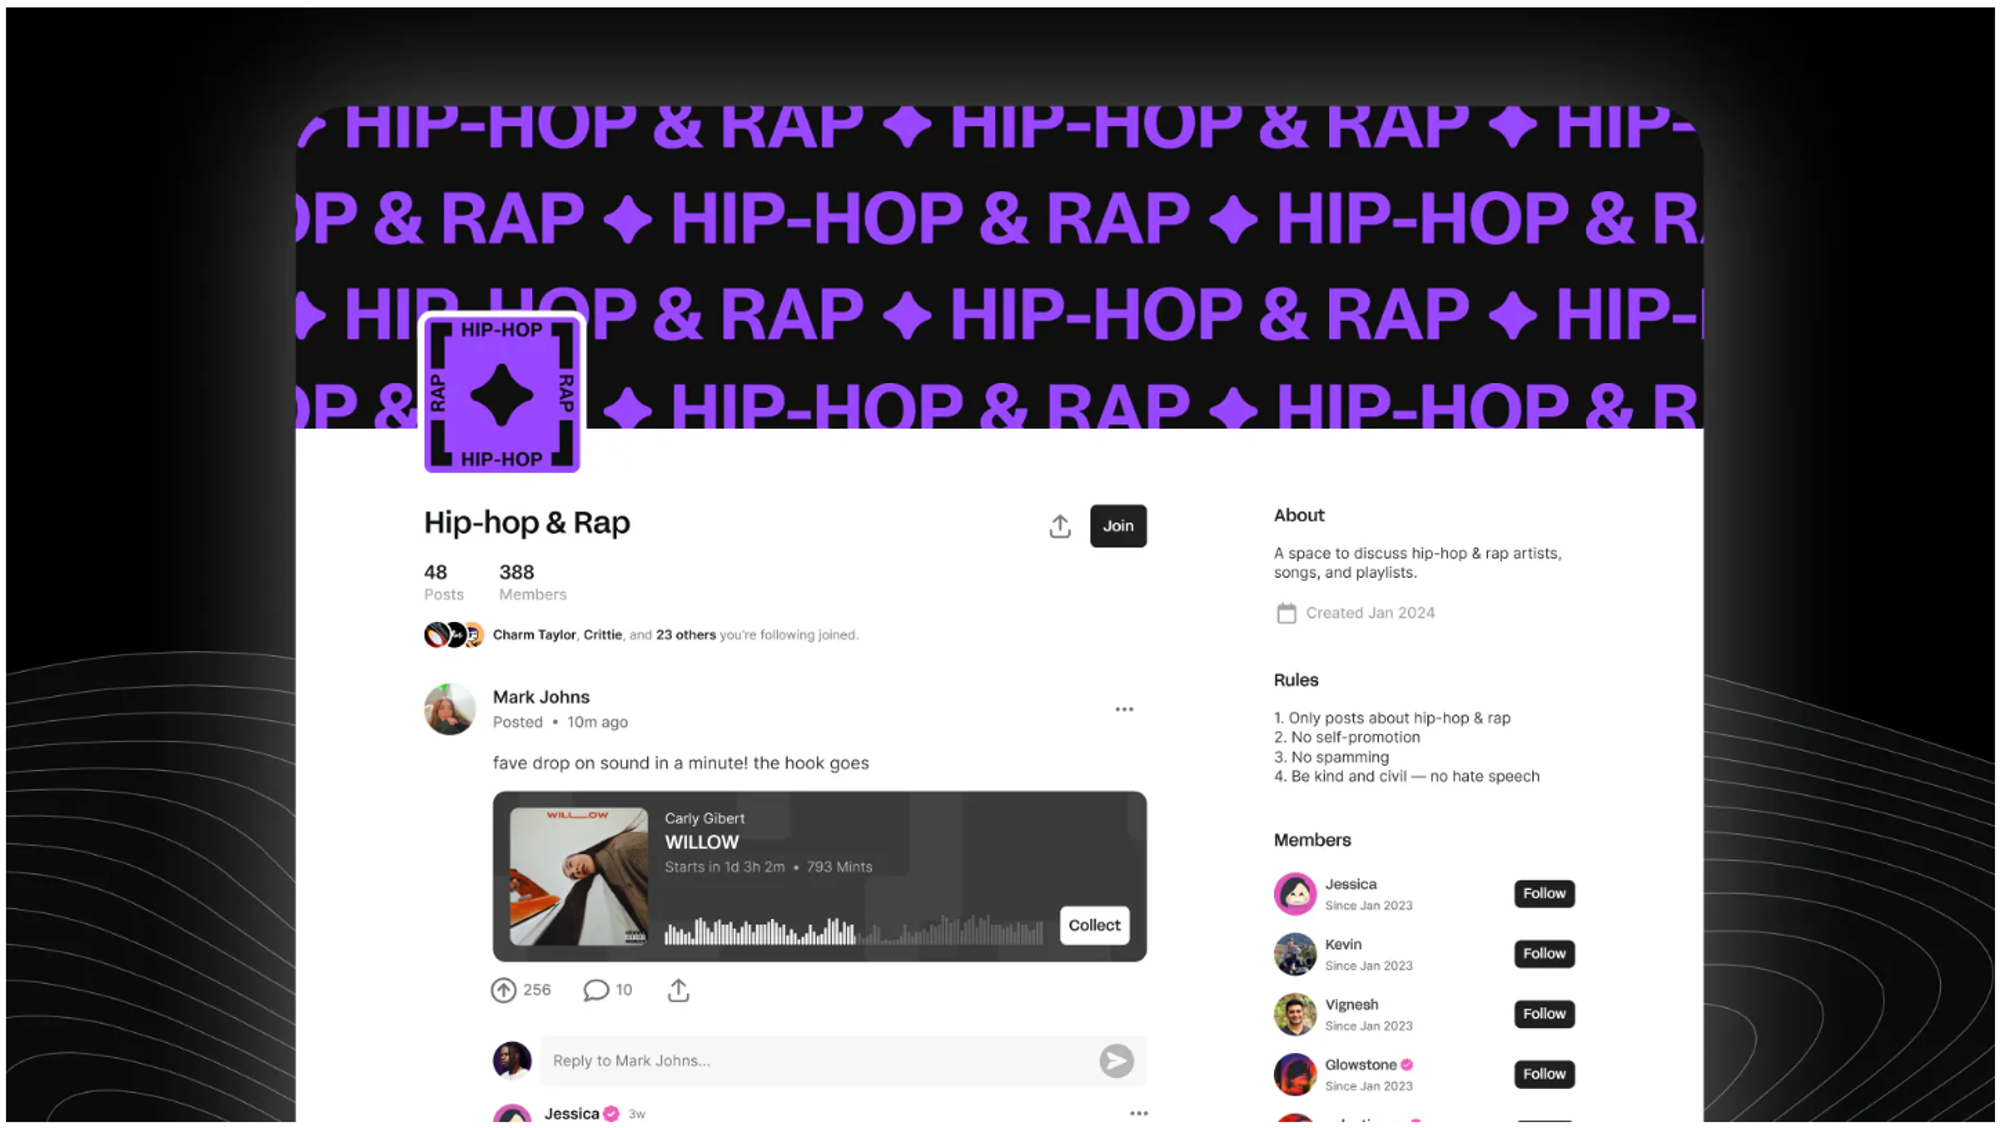This screenshot has width=2000, height=1128.
Task: Seek within WILLOW audio waveform
Action: 854,931
